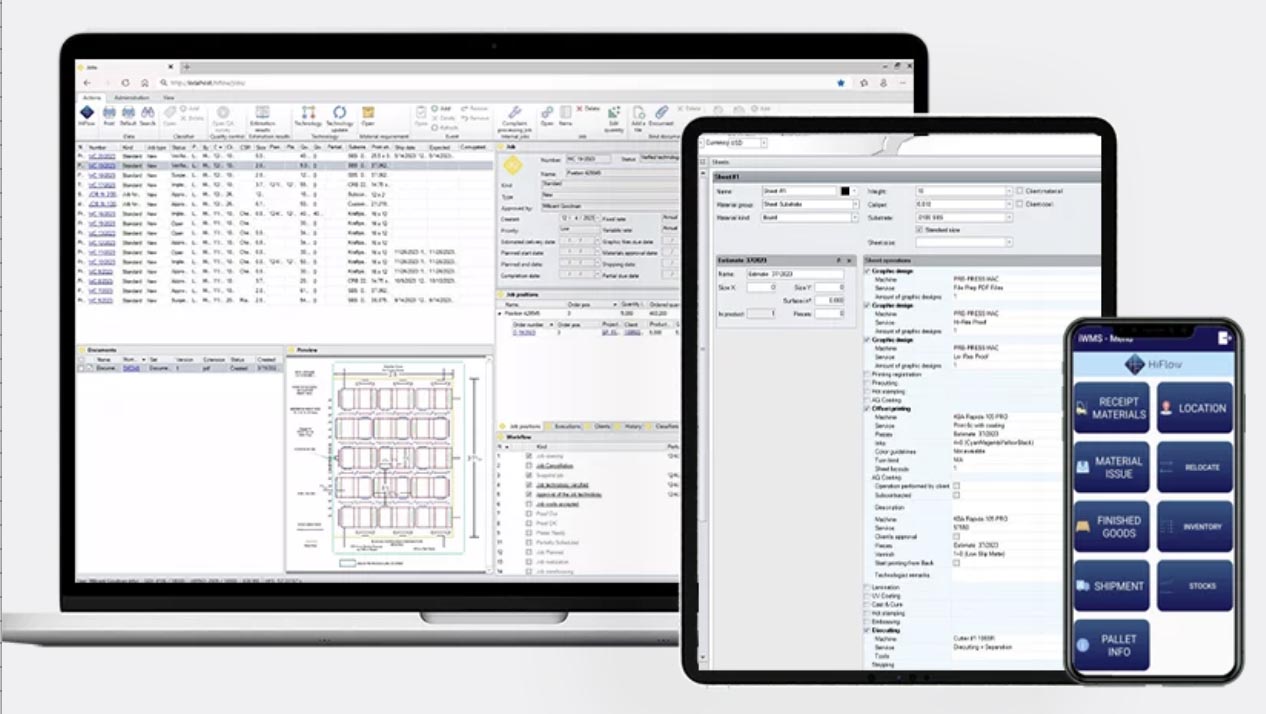This screenshot has width=1266, height=714.
Task: Click the black color swatch beside sheet name
Action: coord(845,191)
